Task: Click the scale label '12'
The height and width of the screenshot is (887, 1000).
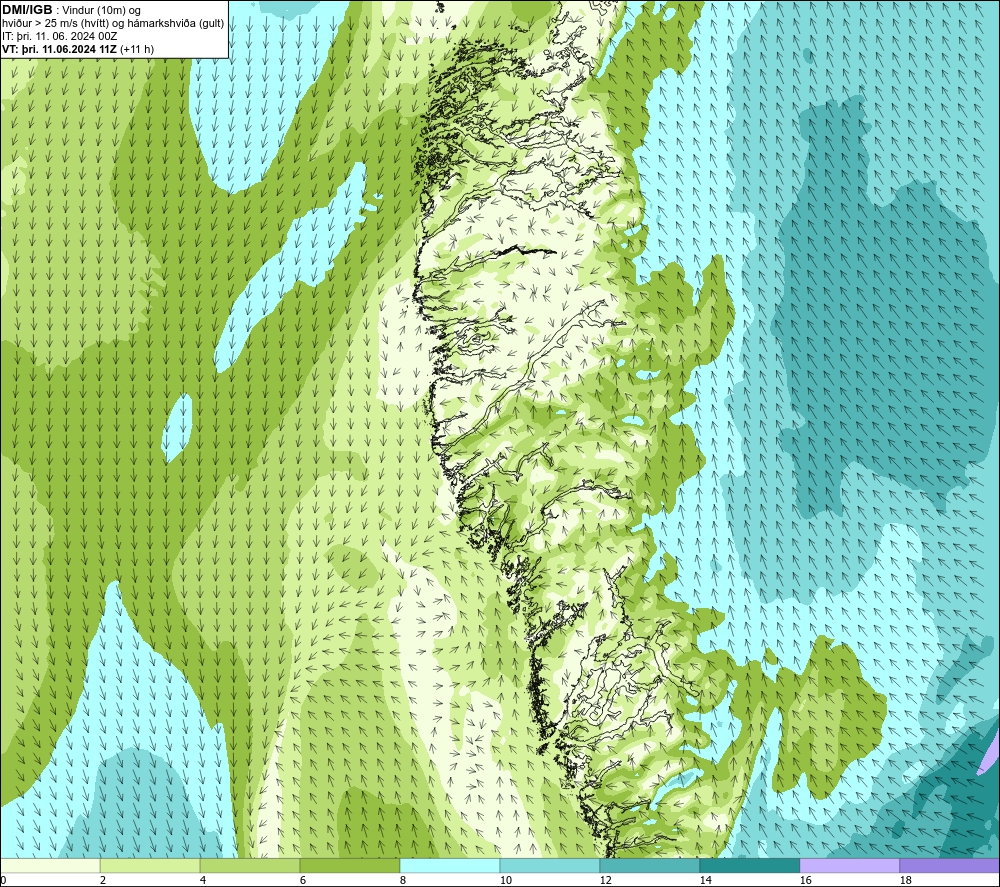Action: 605,880
